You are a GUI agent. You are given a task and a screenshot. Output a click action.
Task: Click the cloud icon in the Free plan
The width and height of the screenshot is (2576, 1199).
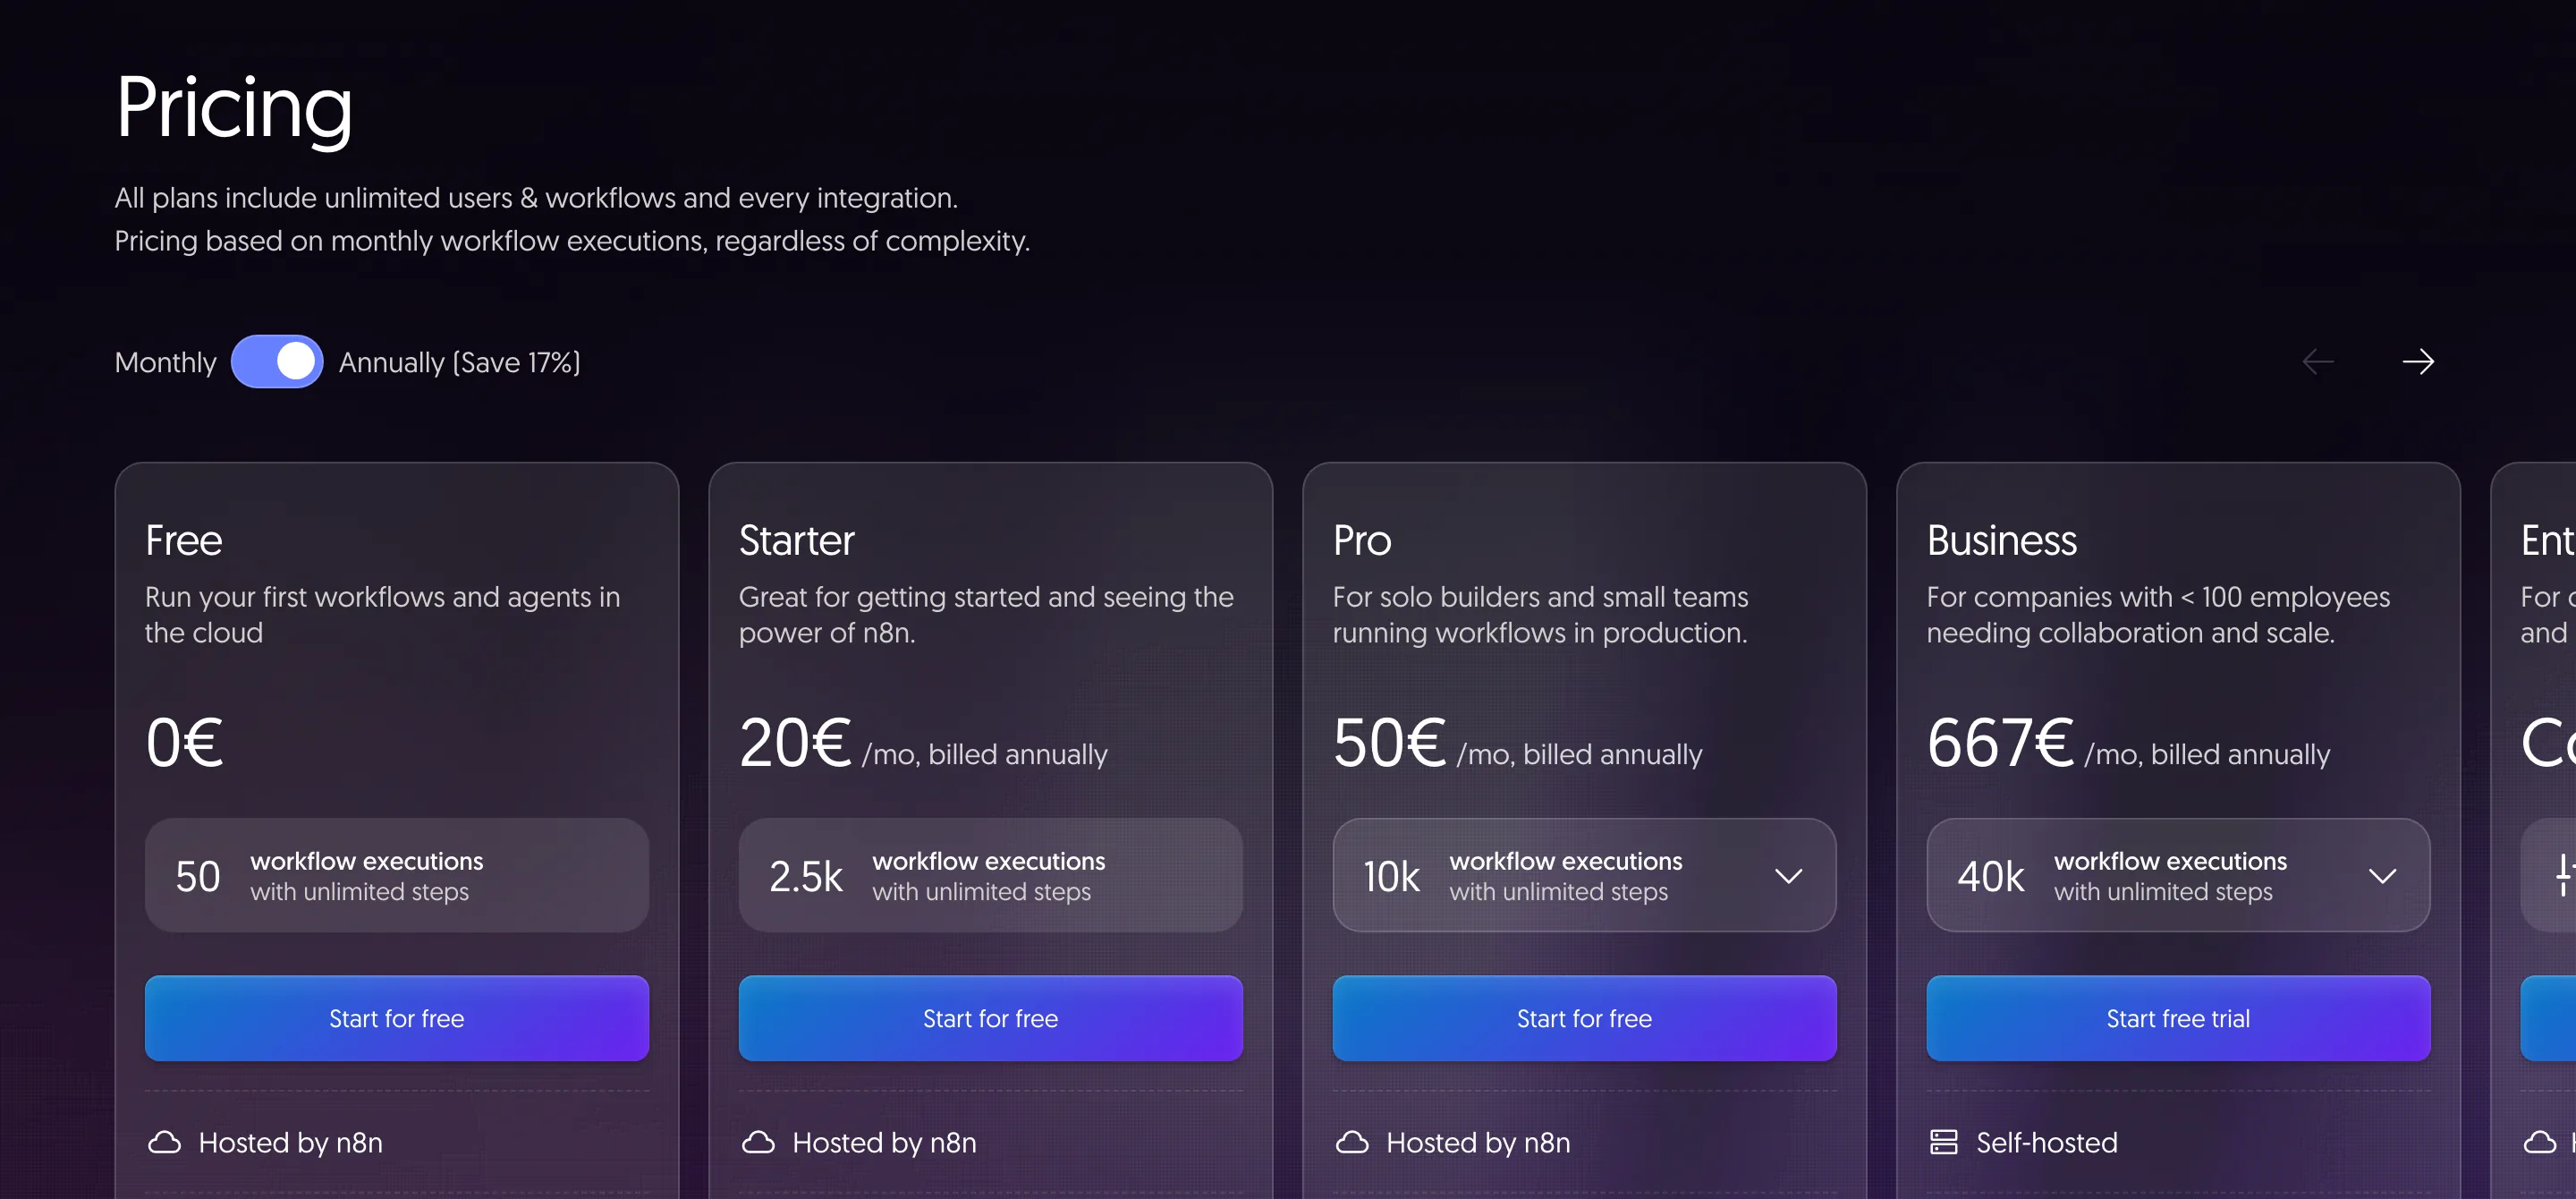click(165, 1142)
